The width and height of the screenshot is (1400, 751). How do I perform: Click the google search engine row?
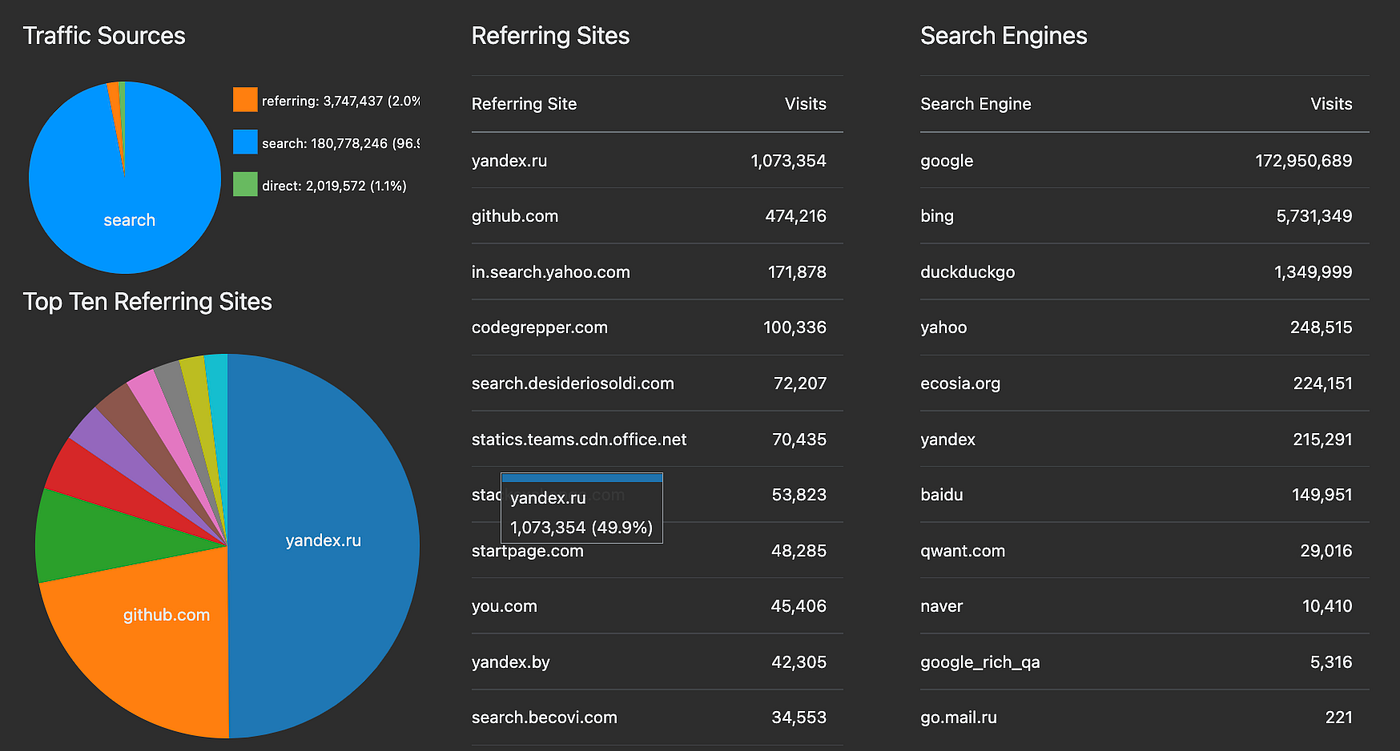[x=1144, y=160]
